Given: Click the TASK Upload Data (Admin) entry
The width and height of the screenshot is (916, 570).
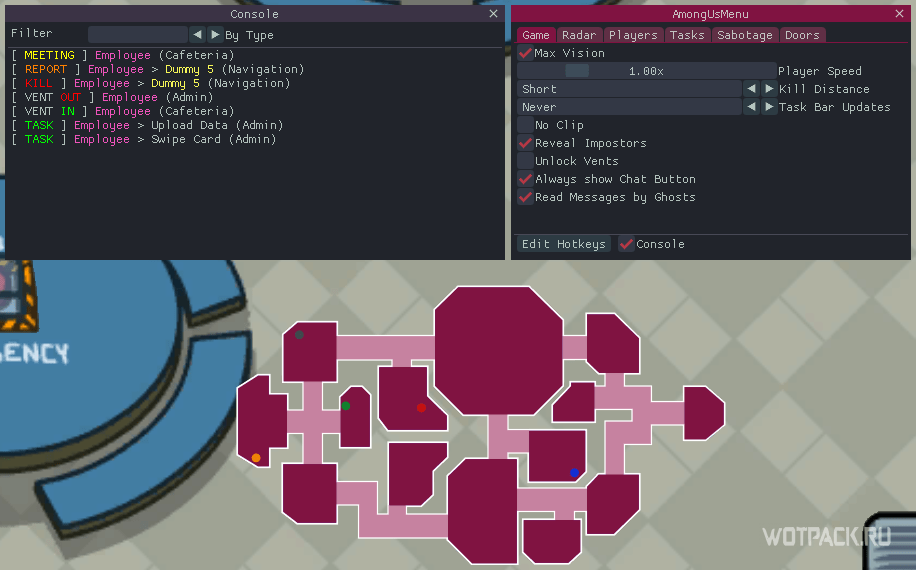Looking at the screenshot, I should [x=147, y=125].
